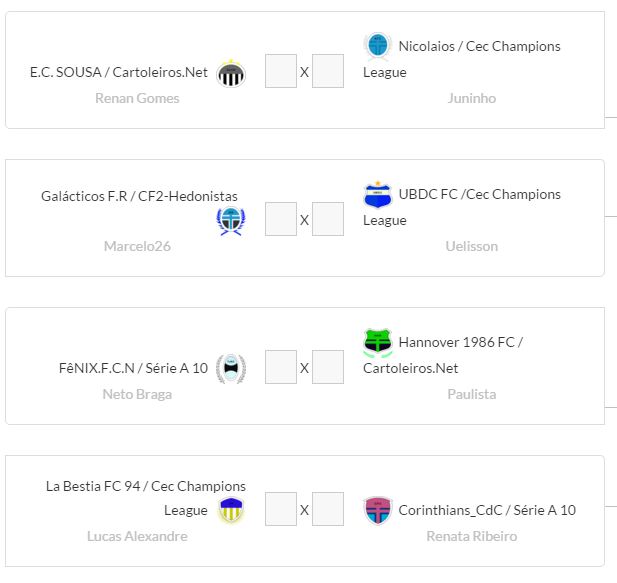The width and height of the screenshot is (617, 583).
Task: Click the Galácticos F.R team crest
Action: 231,221
